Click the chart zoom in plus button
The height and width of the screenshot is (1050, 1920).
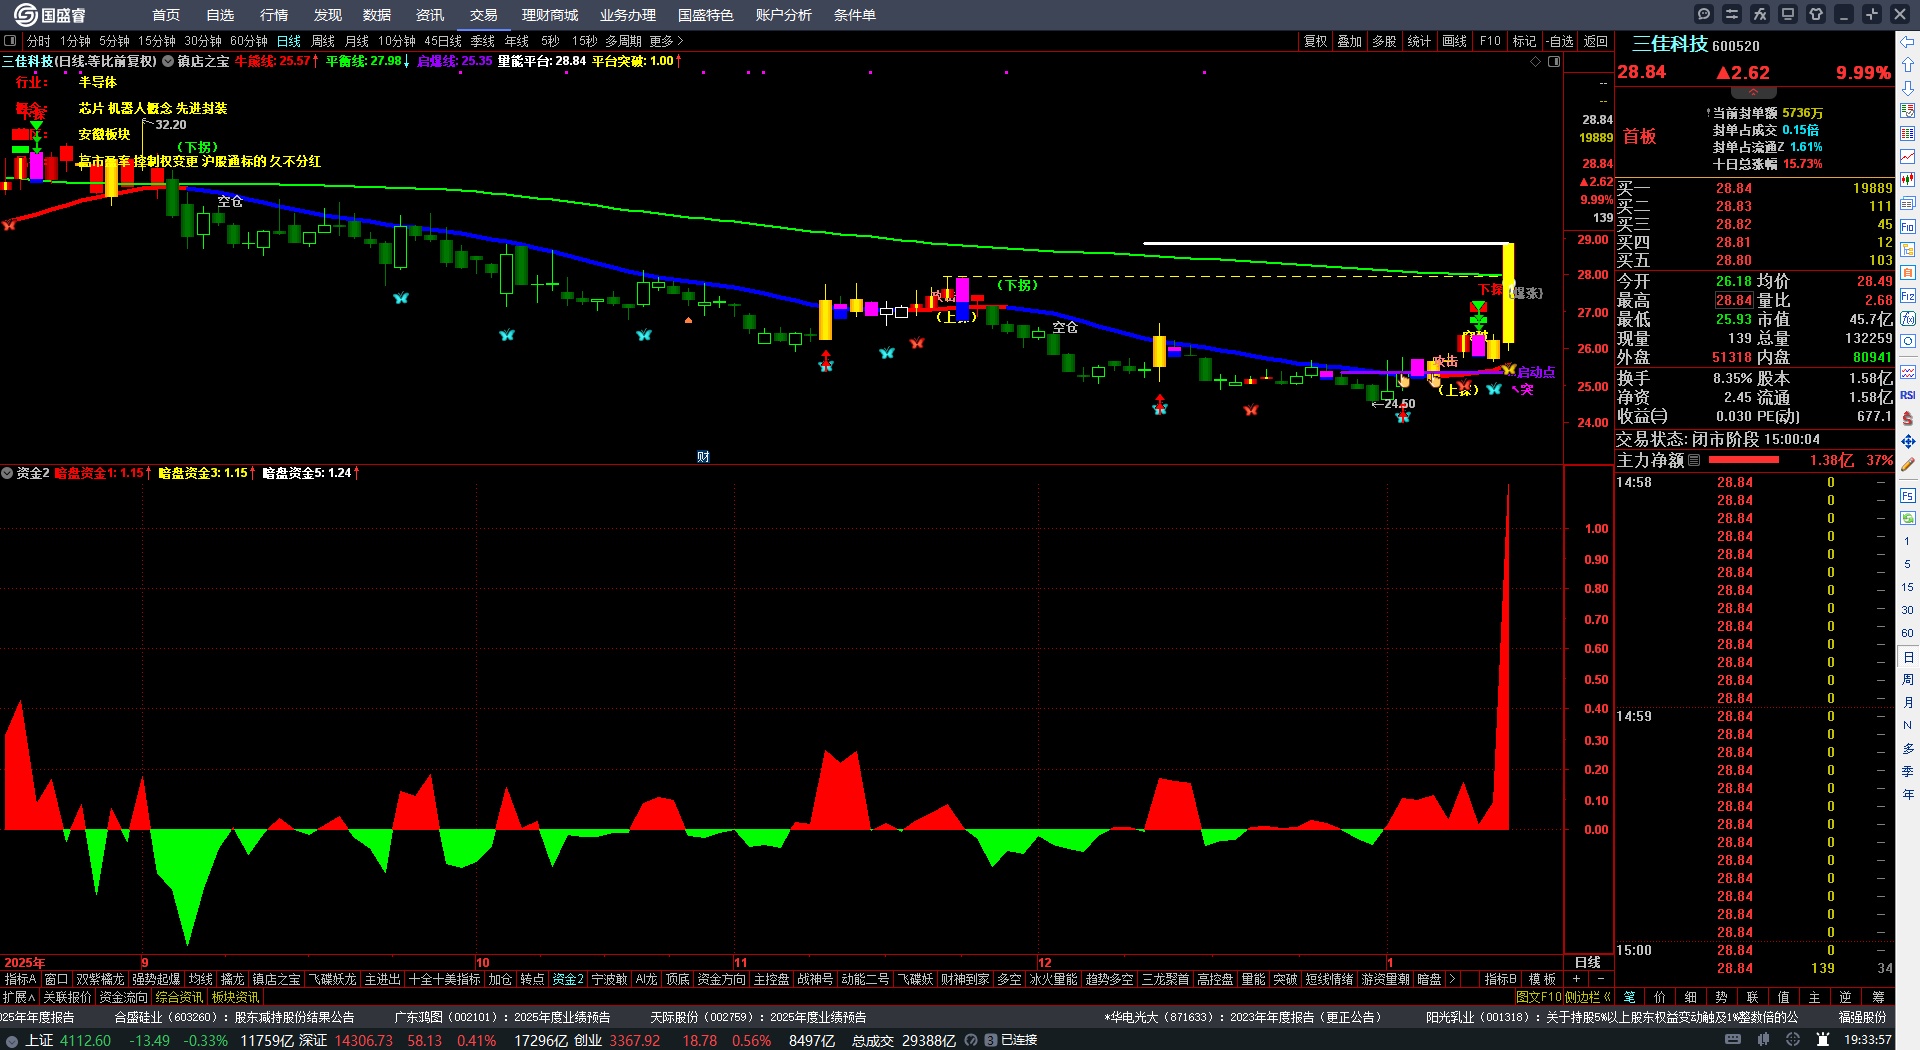[1577, 979]
